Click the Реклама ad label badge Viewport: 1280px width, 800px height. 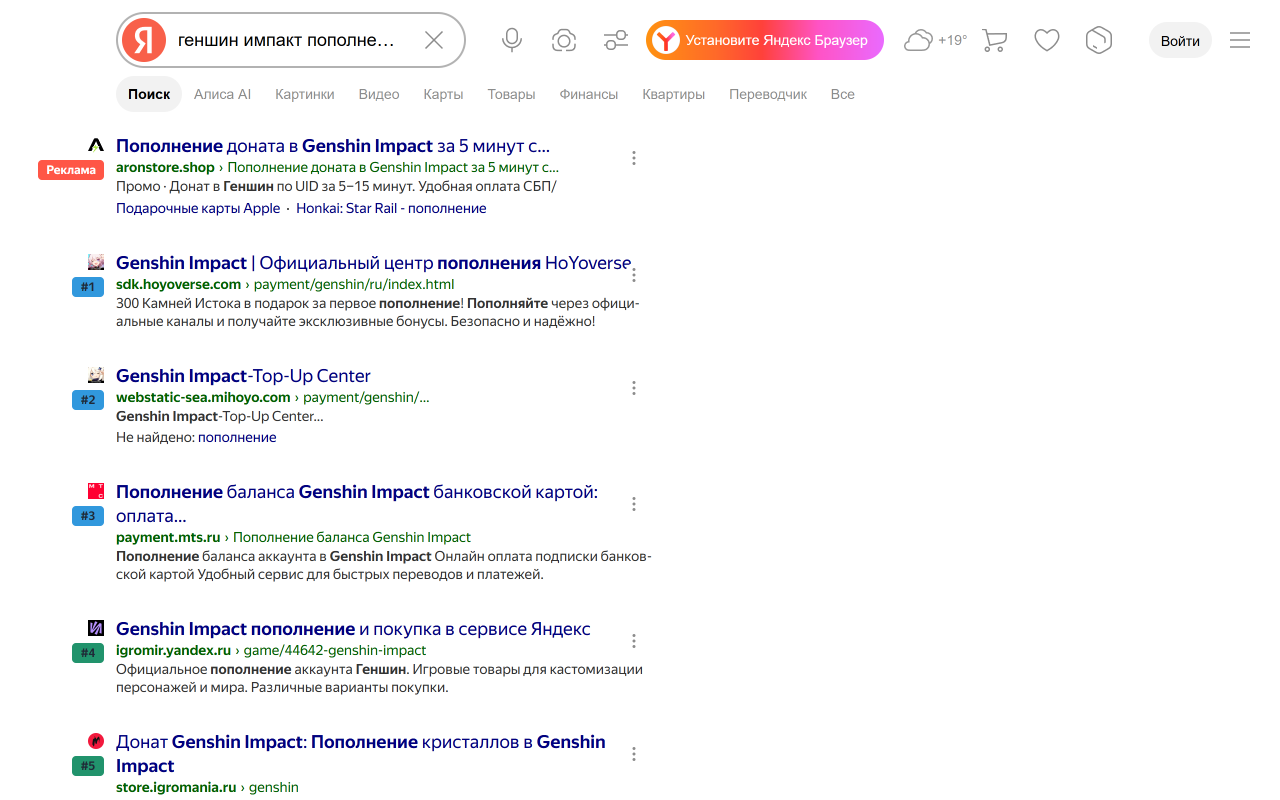pos(71,170)
